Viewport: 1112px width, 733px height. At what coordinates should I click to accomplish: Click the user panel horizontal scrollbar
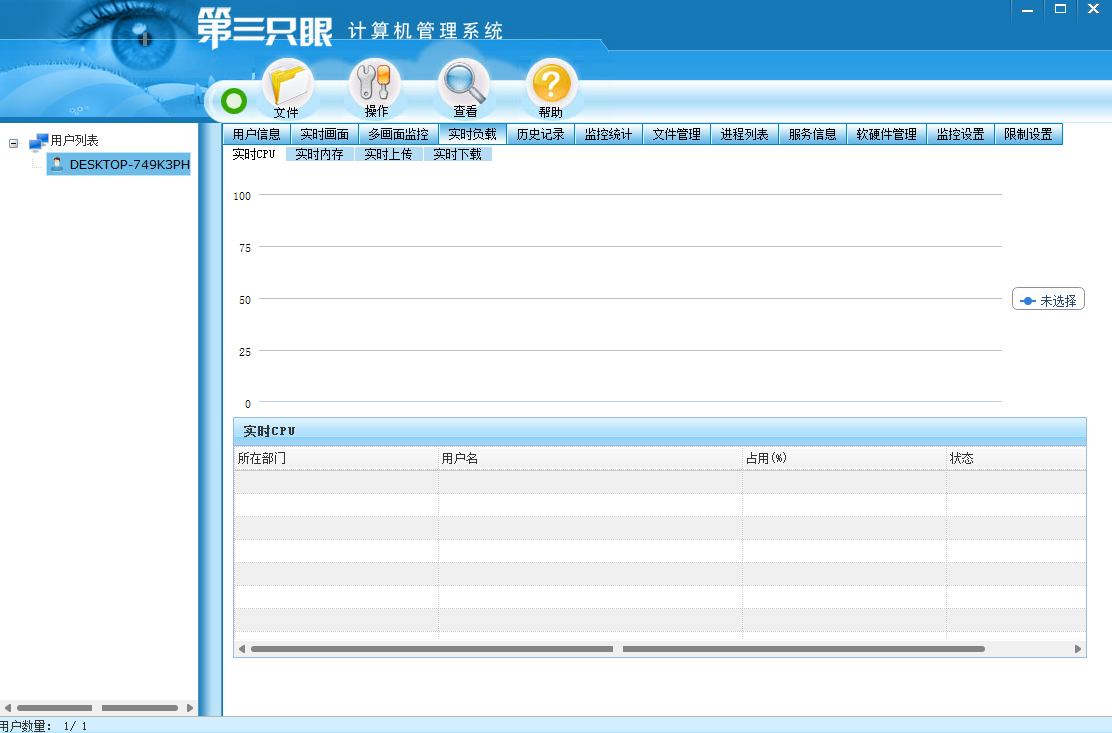point(98,708)
